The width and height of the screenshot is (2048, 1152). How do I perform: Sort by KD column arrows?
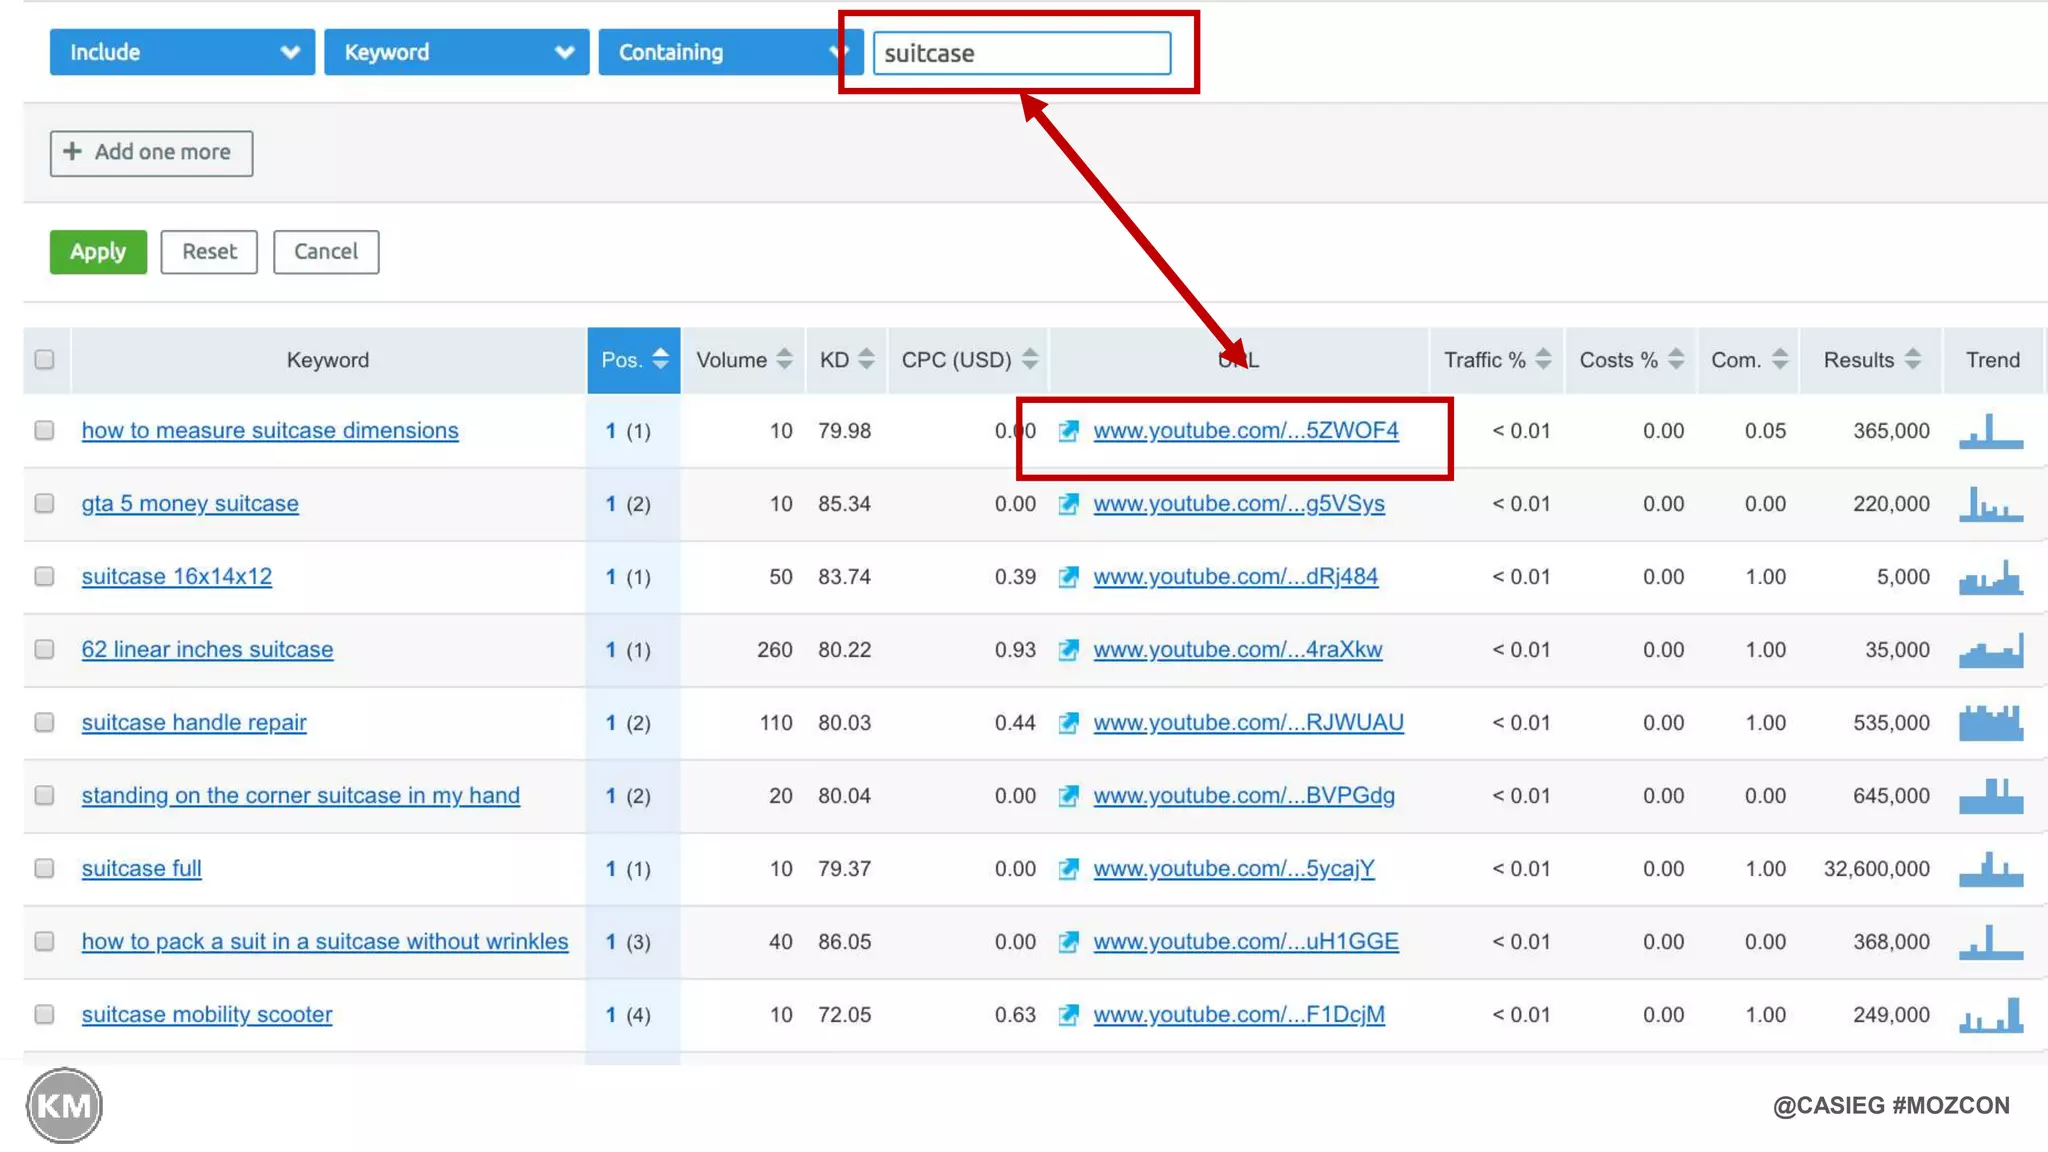click(x=866, y=359)
